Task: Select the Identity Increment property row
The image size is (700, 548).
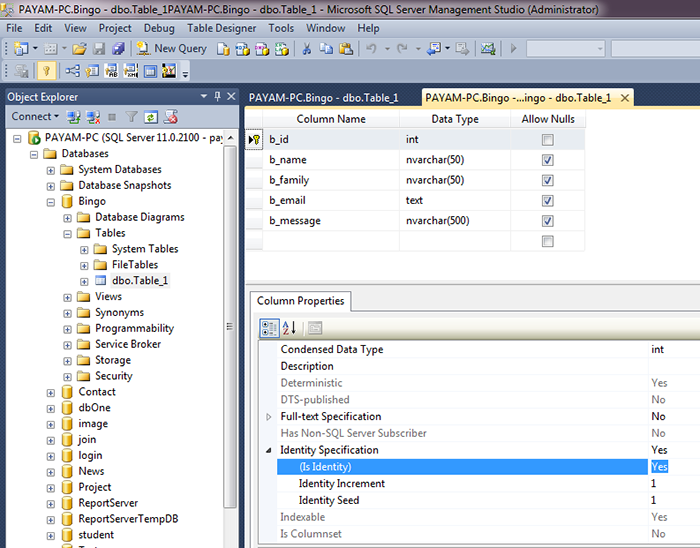Action: pyautogui.click(x=489, y=483)
